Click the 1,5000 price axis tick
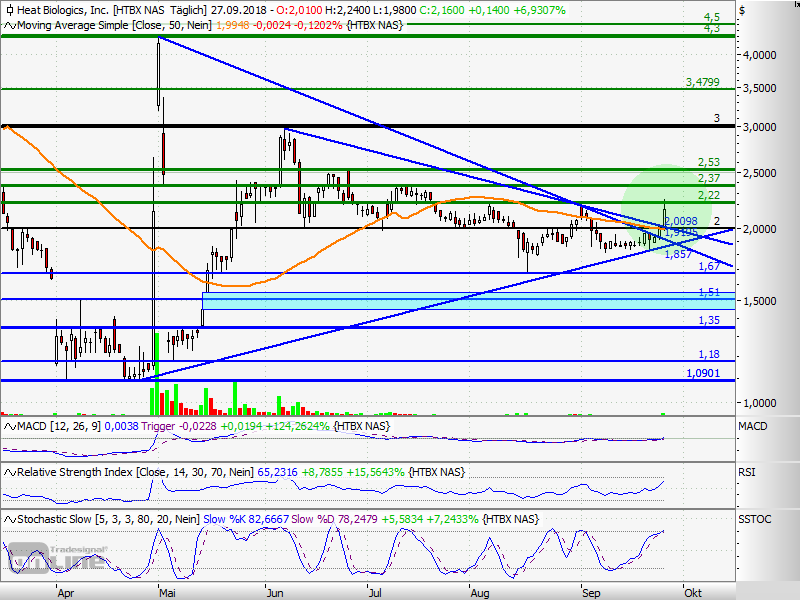800x600 pixels. coord(760,301)
